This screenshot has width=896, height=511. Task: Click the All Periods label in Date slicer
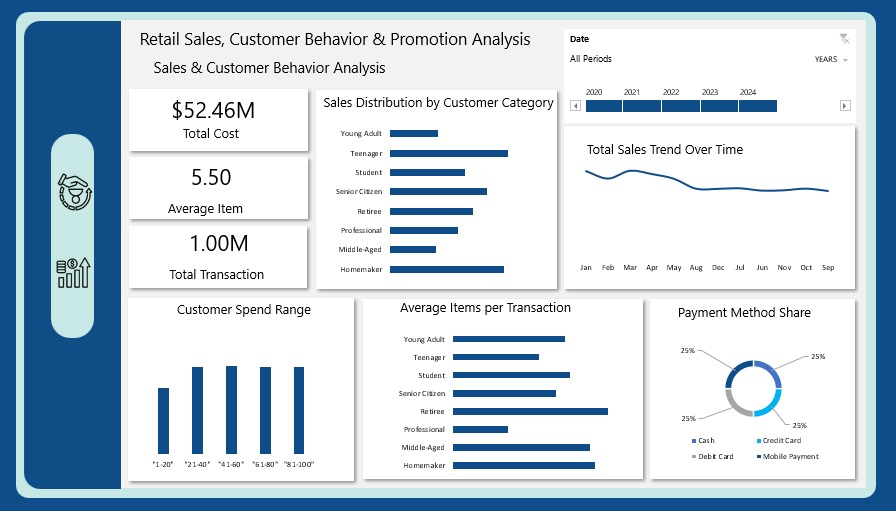tap(590, 59)
